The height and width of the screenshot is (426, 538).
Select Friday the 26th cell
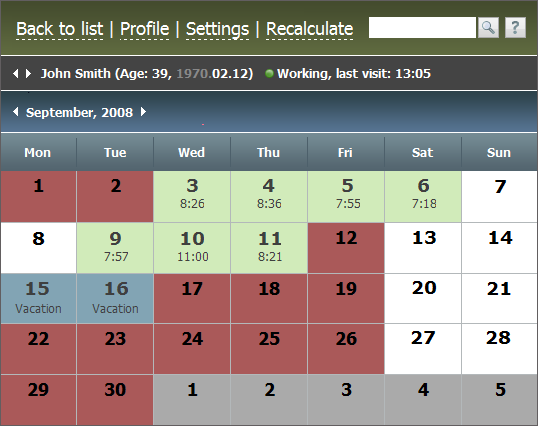coord(346,349)
